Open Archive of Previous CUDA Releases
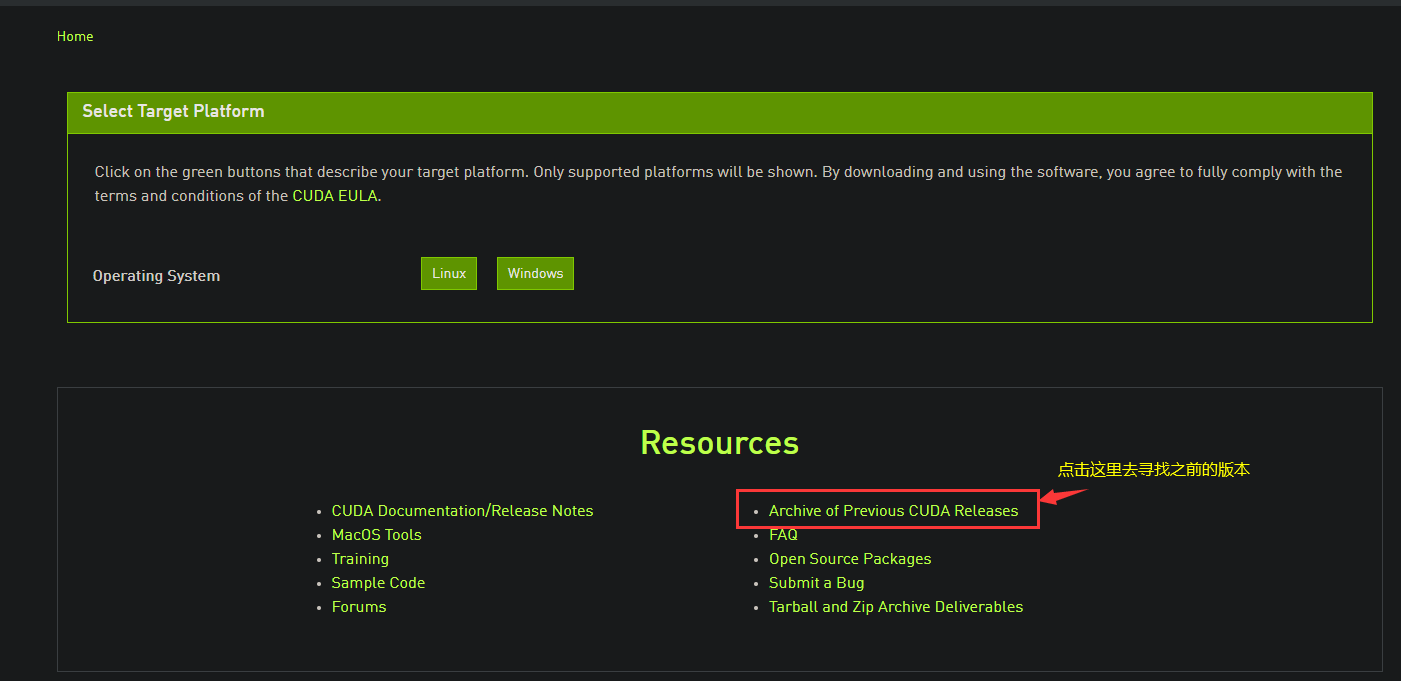This screenshot has height=681, width=1401. (x=893, y=511)
